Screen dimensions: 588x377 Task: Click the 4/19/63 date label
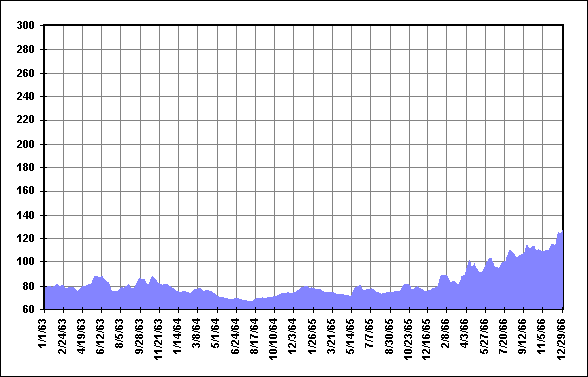81,336
